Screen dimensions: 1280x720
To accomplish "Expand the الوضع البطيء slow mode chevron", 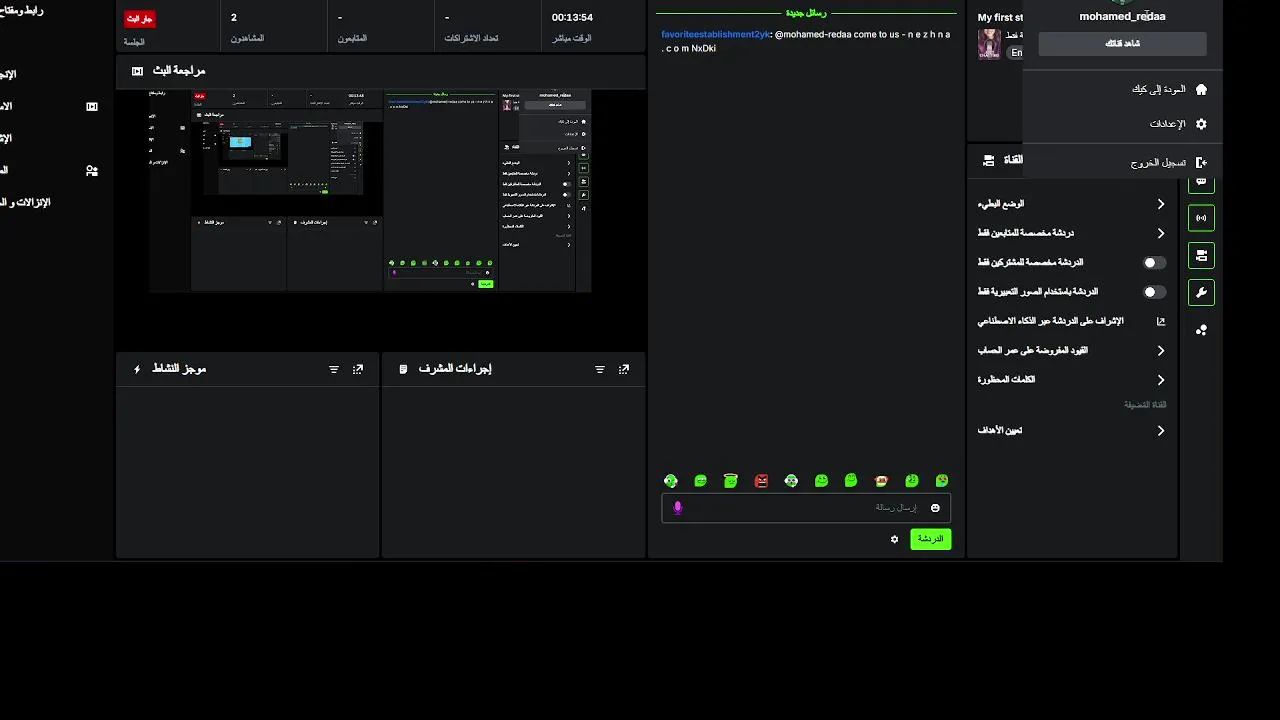I will 1161,204.
